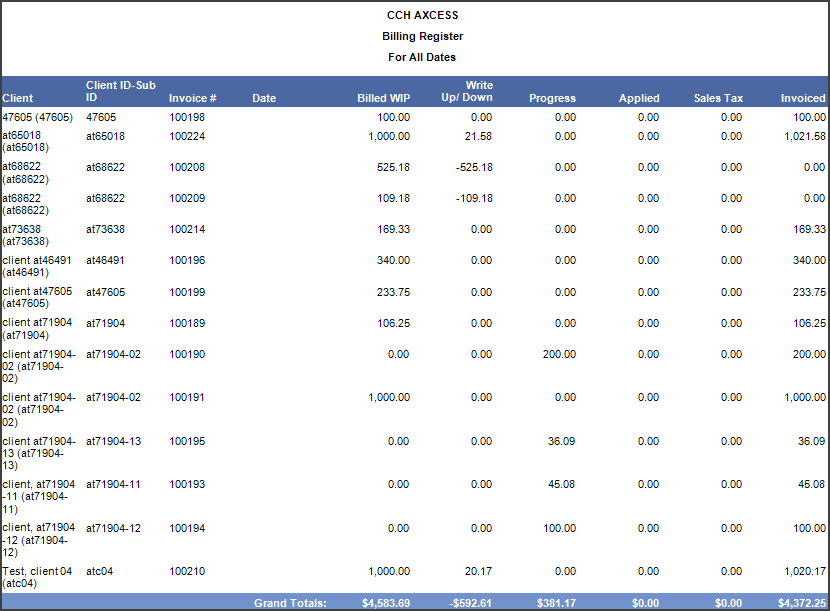Viewport: 830px width, 611px height.
Task: Open invoice link 100214
Action: 186,229
